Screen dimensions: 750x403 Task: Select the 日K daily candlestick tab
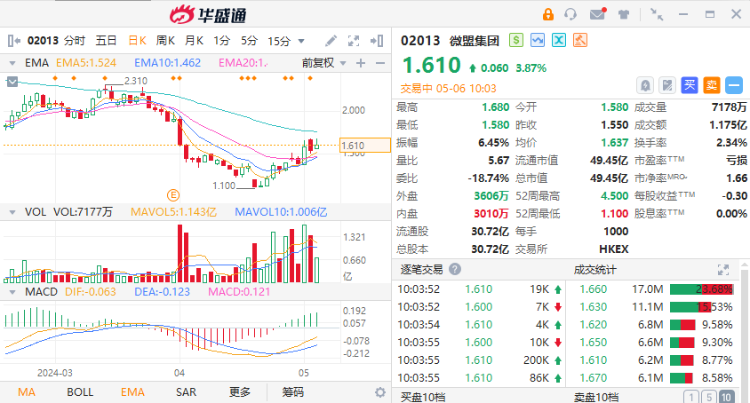(137, 41)
